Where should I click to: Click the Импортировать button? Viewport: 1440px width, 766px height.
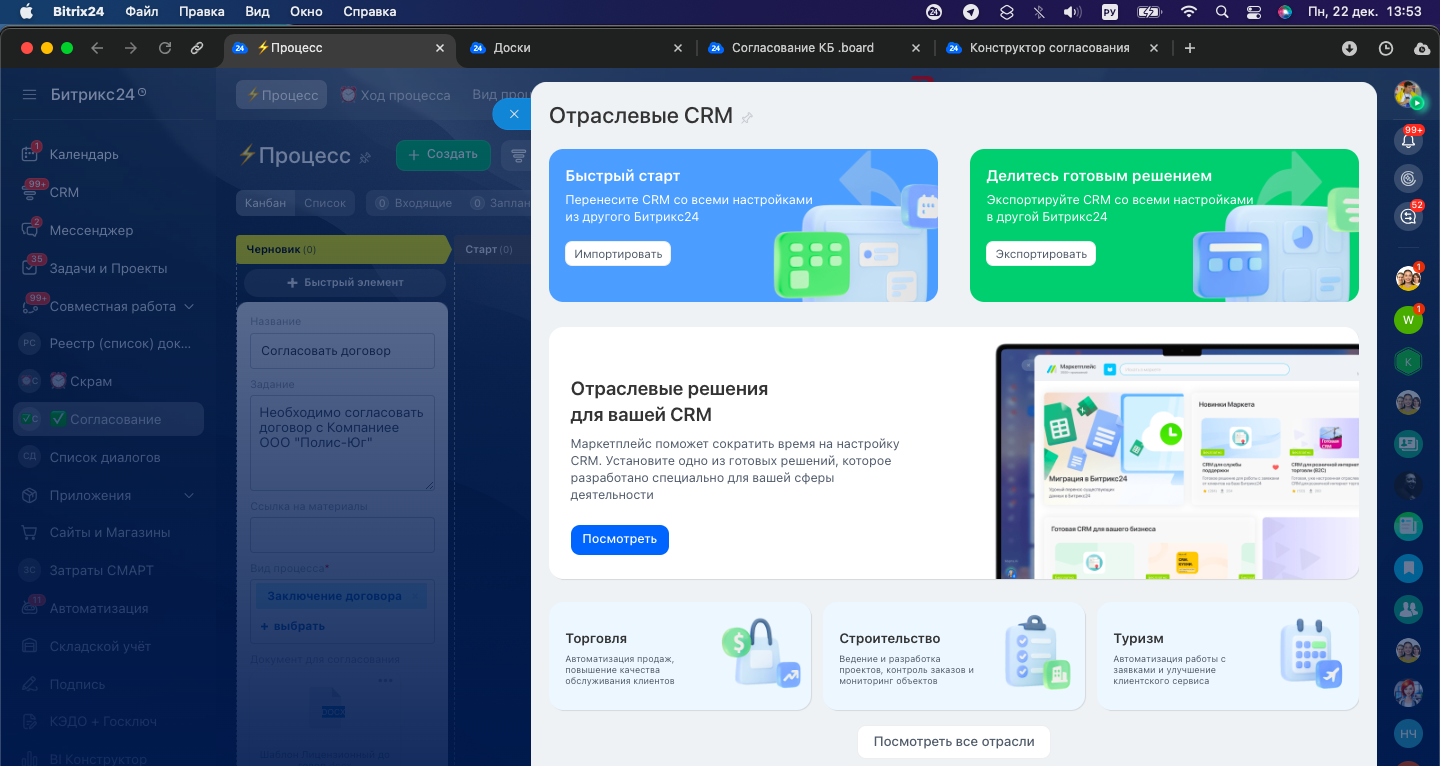tap(618, 254)
